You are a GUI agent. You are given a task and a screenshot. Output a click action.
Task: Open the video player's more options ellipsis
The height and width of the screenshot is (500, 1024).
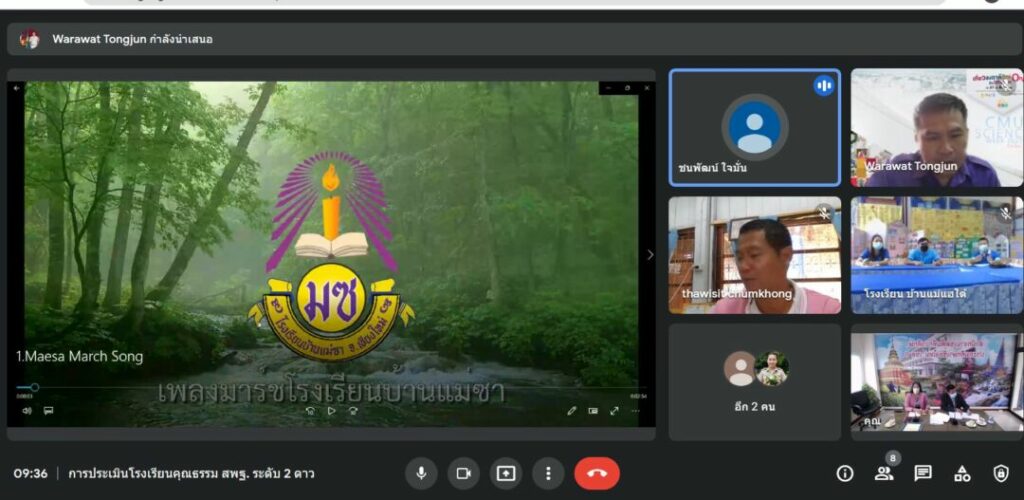click(x=635, y=410)
